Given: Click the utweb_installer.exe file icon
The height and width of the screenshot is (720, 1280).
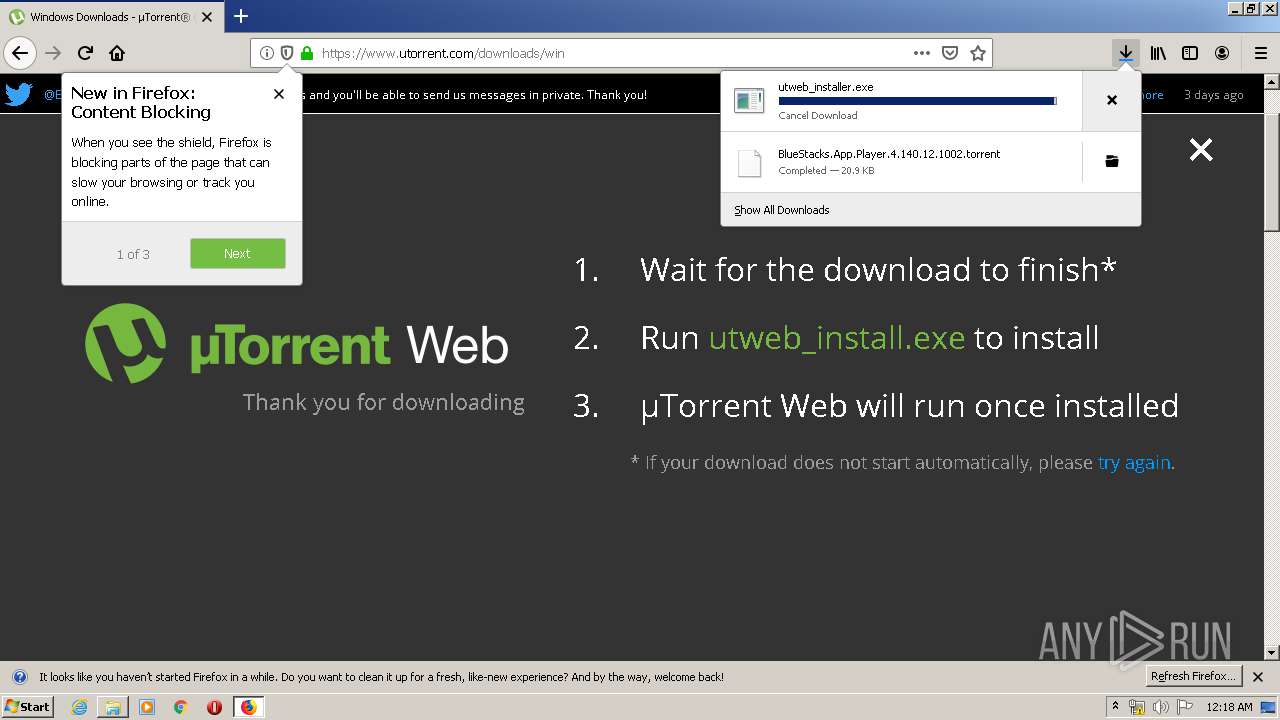Looking at the screenshot, I should tap(749, 100).
